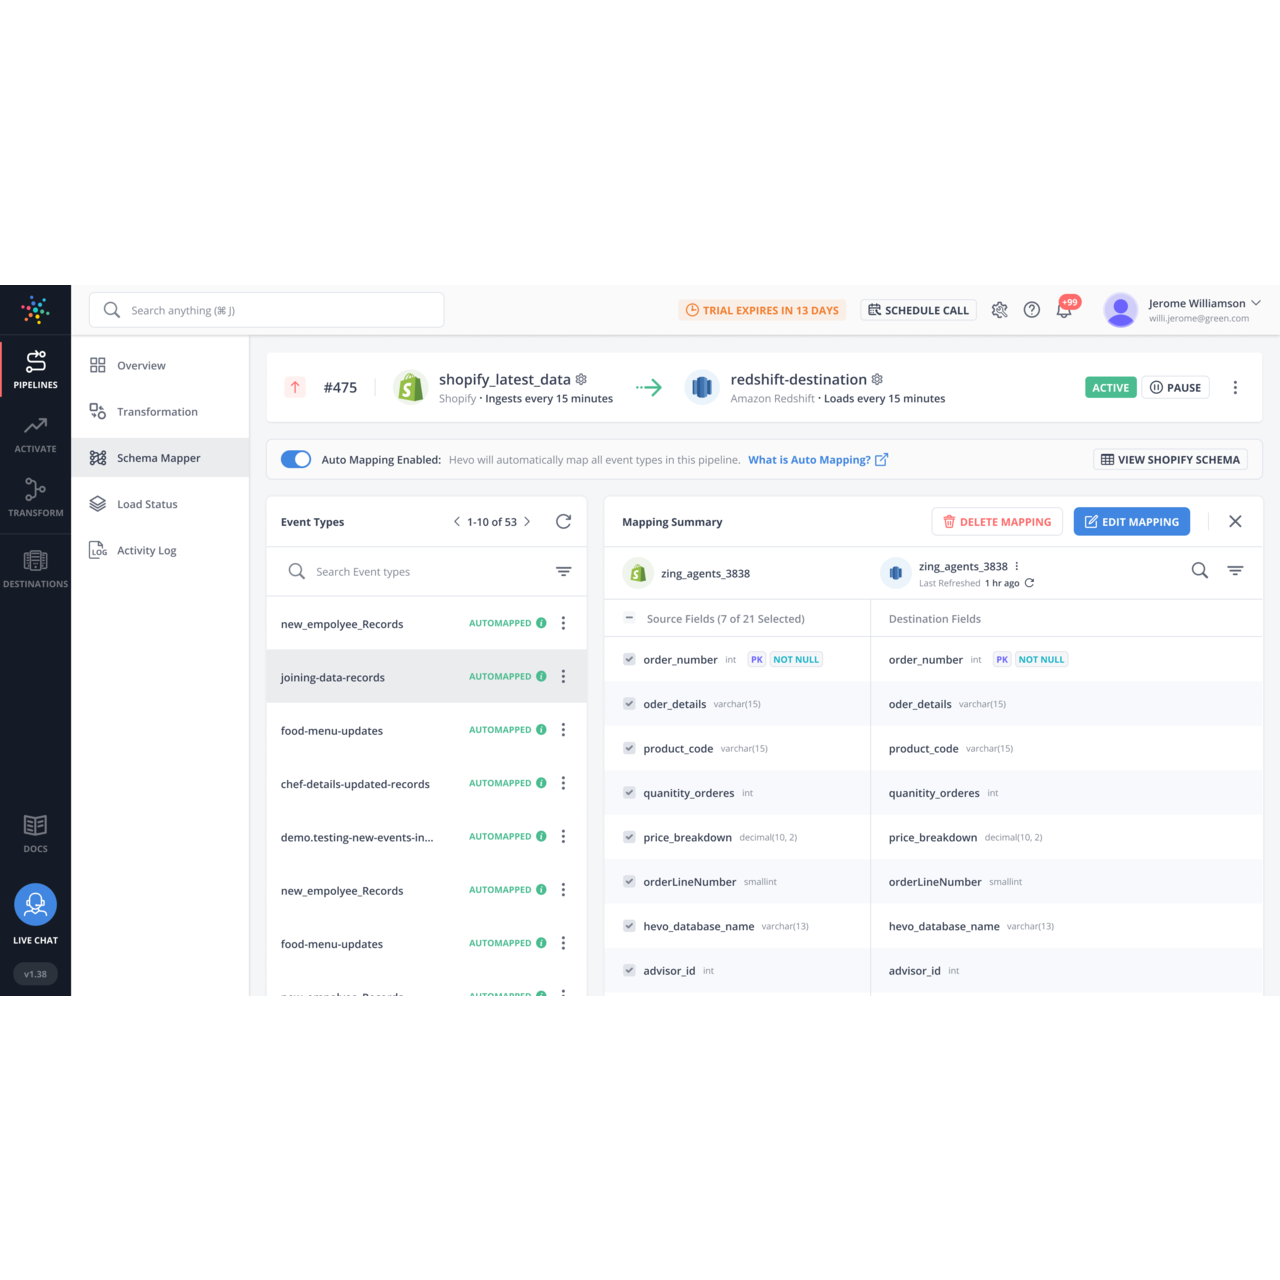The width and height of the screenshot is (1280, 1280).
Task: Open the notifications bell icon
Action: [x=1064, y=310]
